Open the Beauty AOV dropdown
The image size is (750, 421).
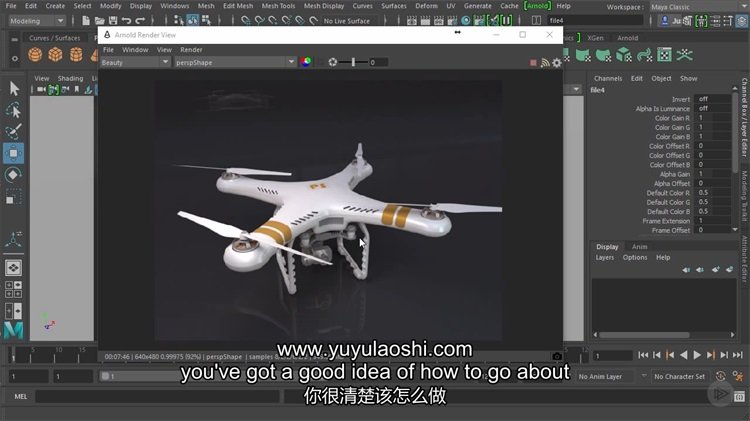tap(135, 62)
